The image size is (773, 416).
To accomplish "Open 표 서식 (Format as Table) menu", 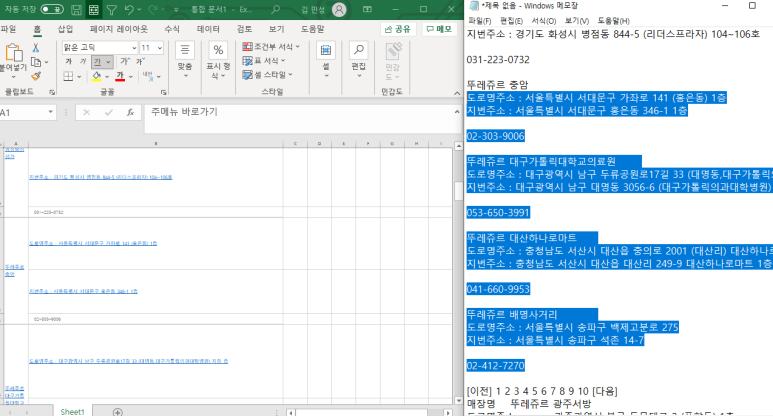I will coord(264,61).
